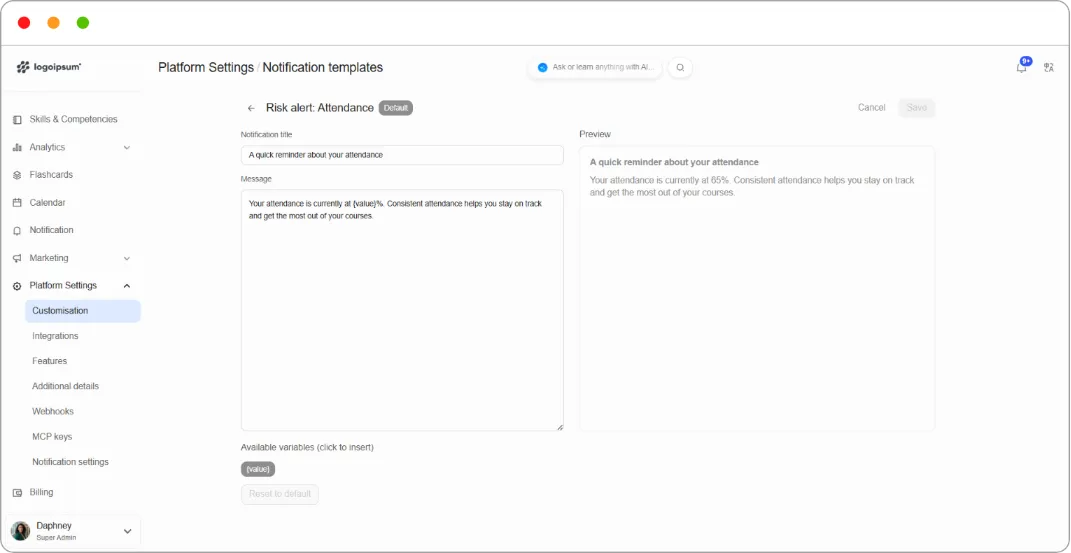Click the Notification title input field
This screenshot has height=553, width=1071.
tap(402, 155)
